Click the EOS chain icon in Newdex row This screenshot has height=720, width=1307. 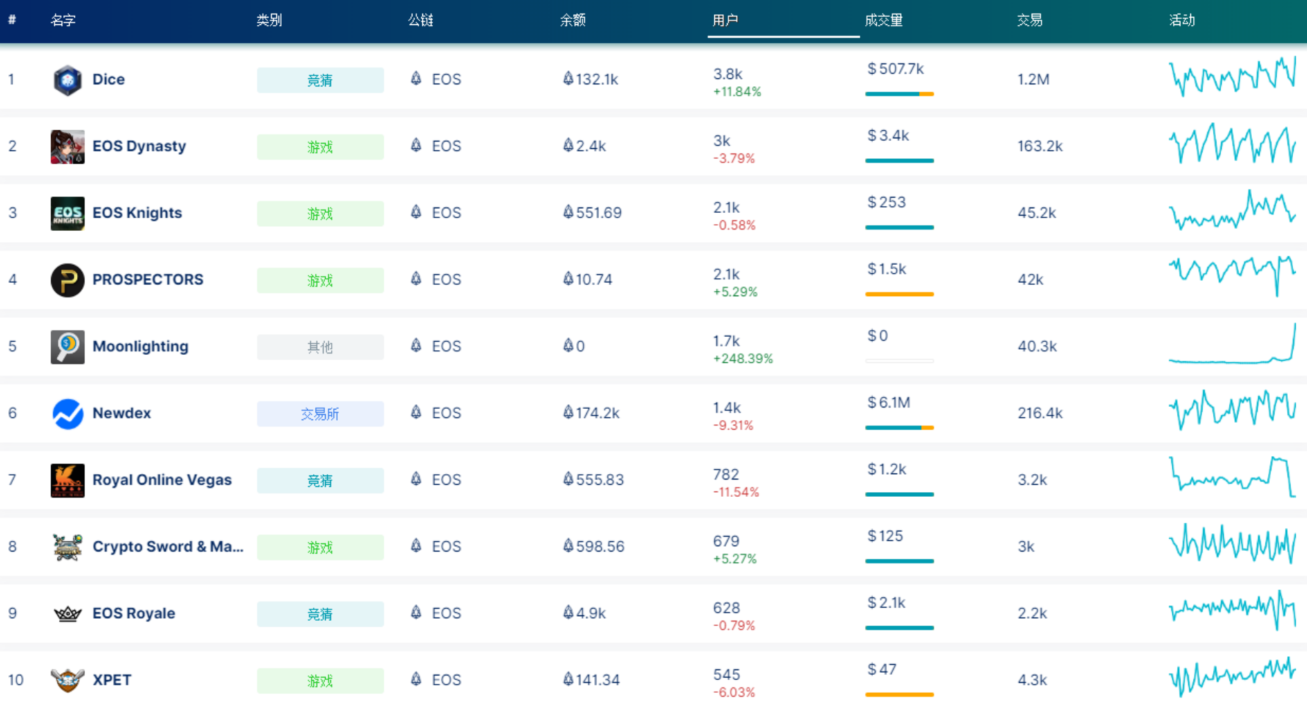416,412
